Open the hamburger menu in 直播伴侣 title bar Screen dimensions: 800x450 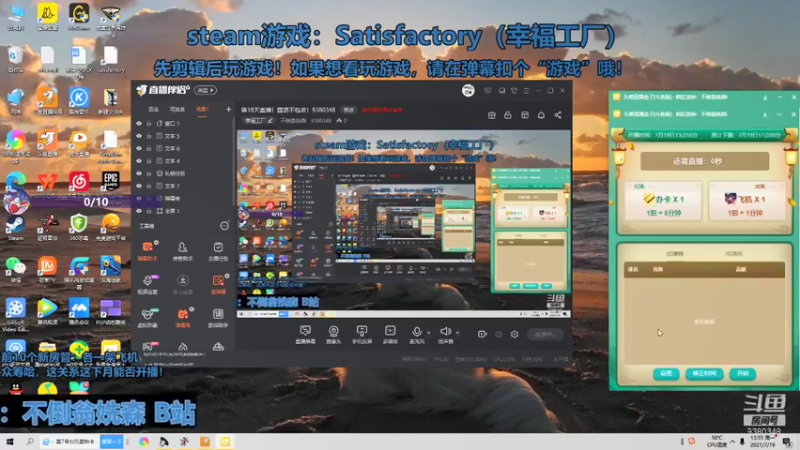pyautogui.click(x=526, y=91)
